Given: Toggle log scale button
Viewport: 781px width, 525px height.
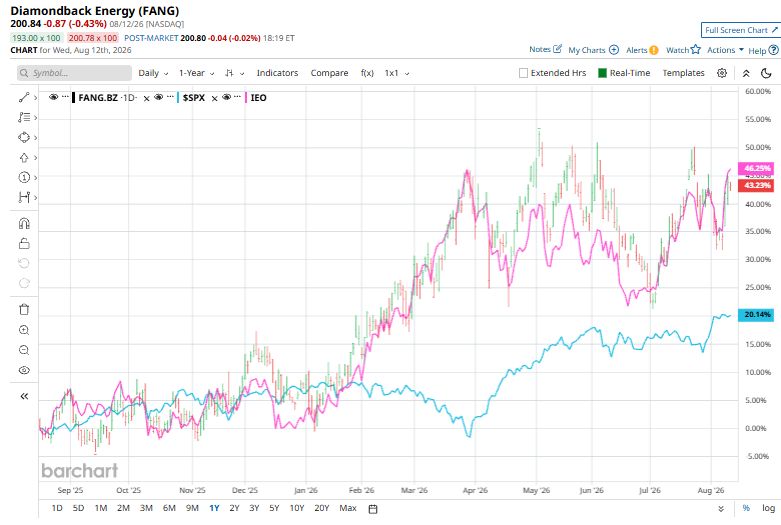Looking at the screenshot, I should point(768,508).
